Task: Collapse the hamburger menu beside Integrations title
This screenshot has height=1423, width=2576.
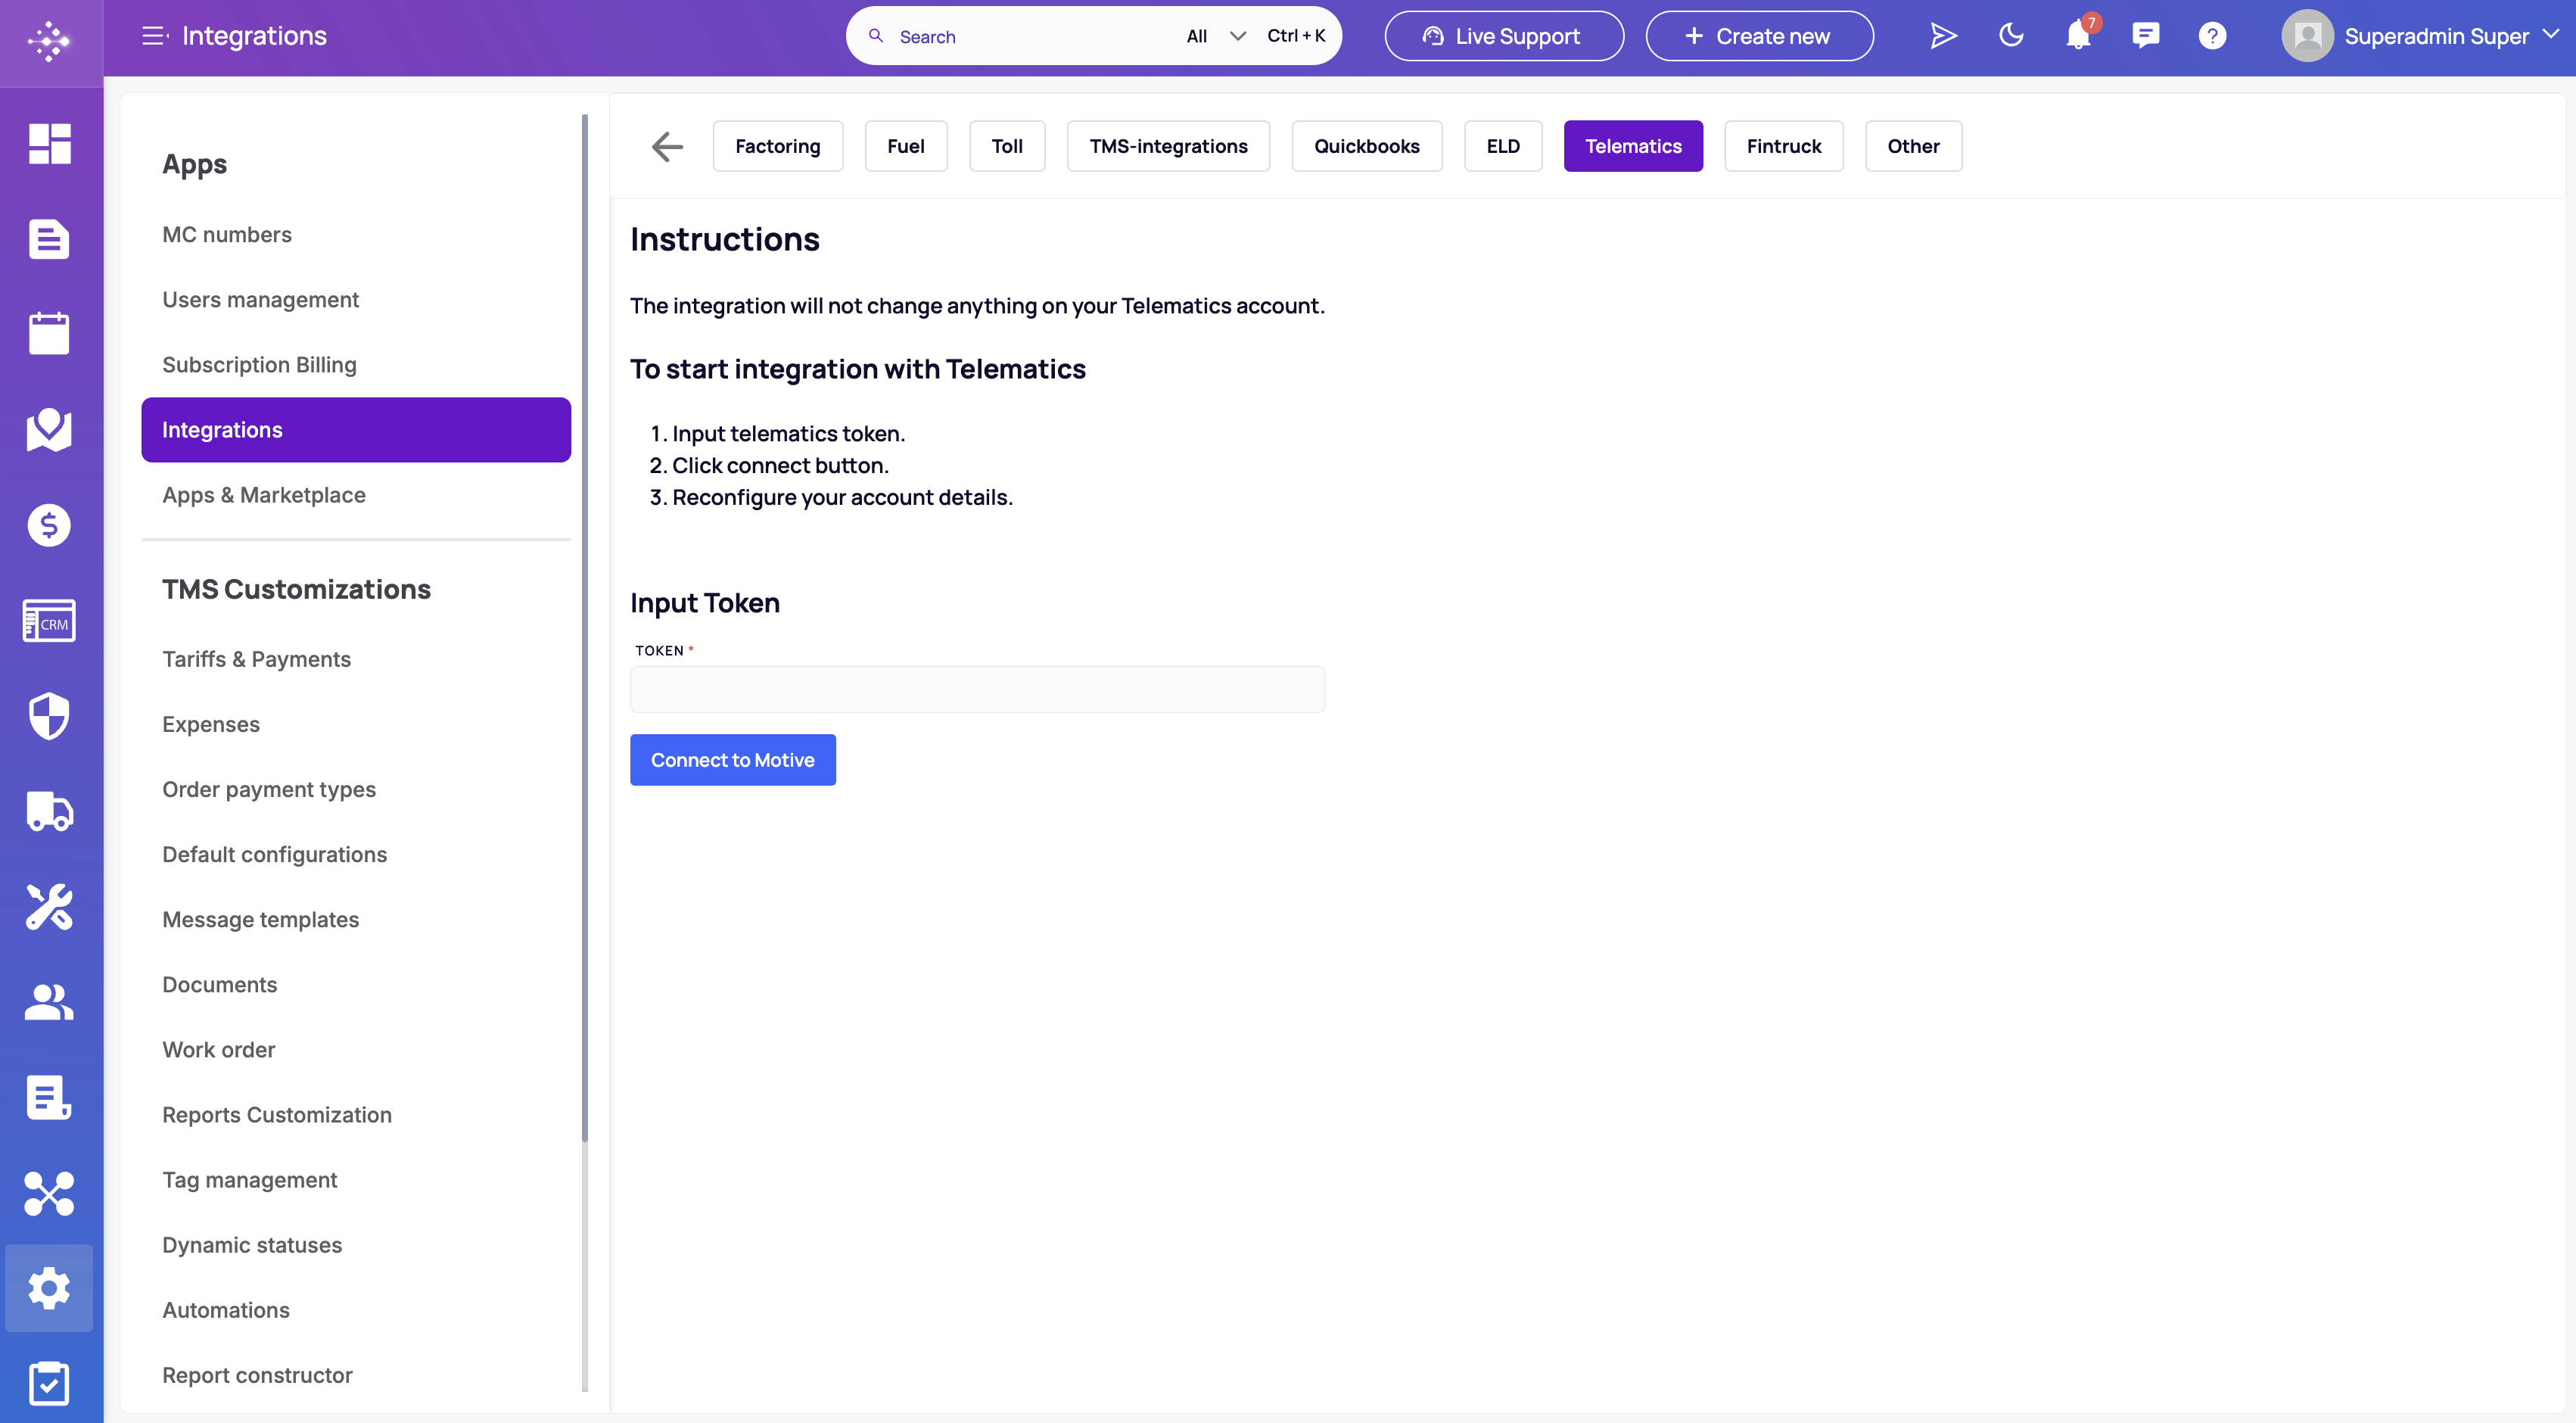Action: click(x=154, y=36)
